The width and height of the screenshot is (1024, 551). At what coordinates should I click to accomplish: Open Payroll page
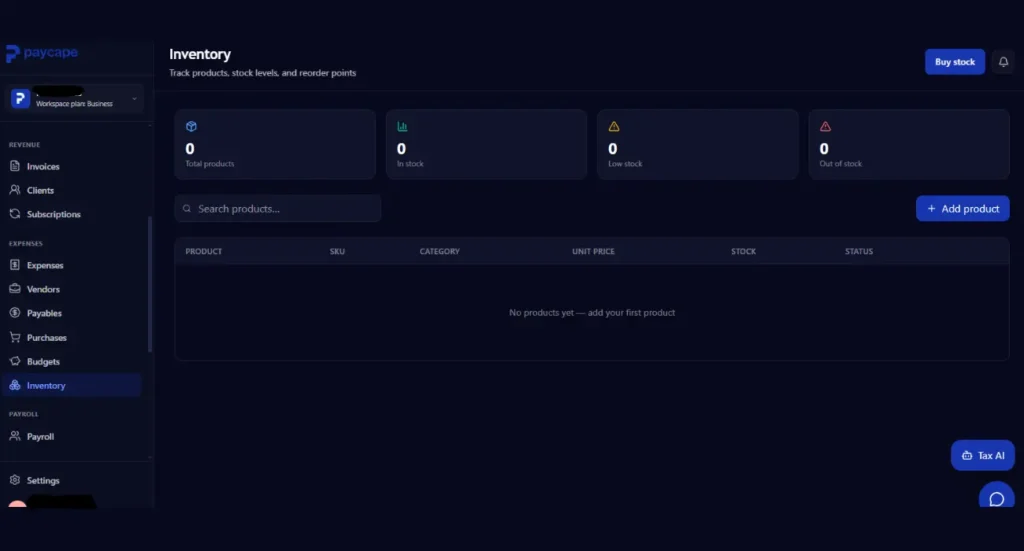click(40, 437)
